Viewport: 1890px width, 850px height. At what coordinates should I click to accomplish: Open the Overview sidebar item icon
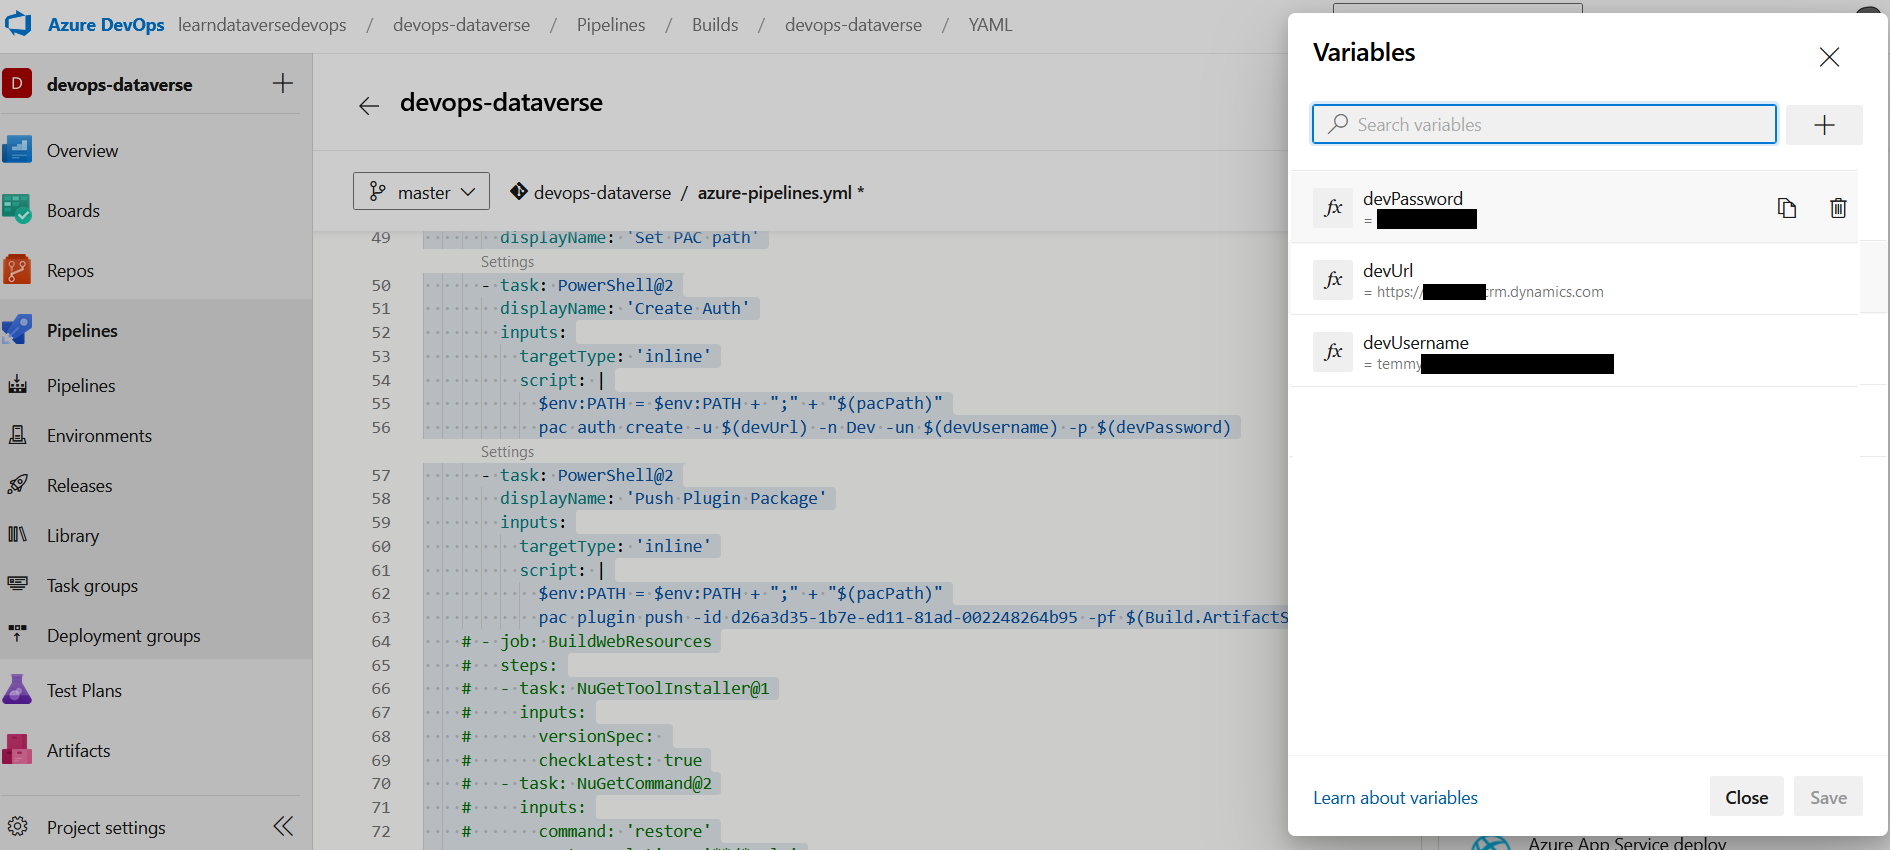point(17,150)
